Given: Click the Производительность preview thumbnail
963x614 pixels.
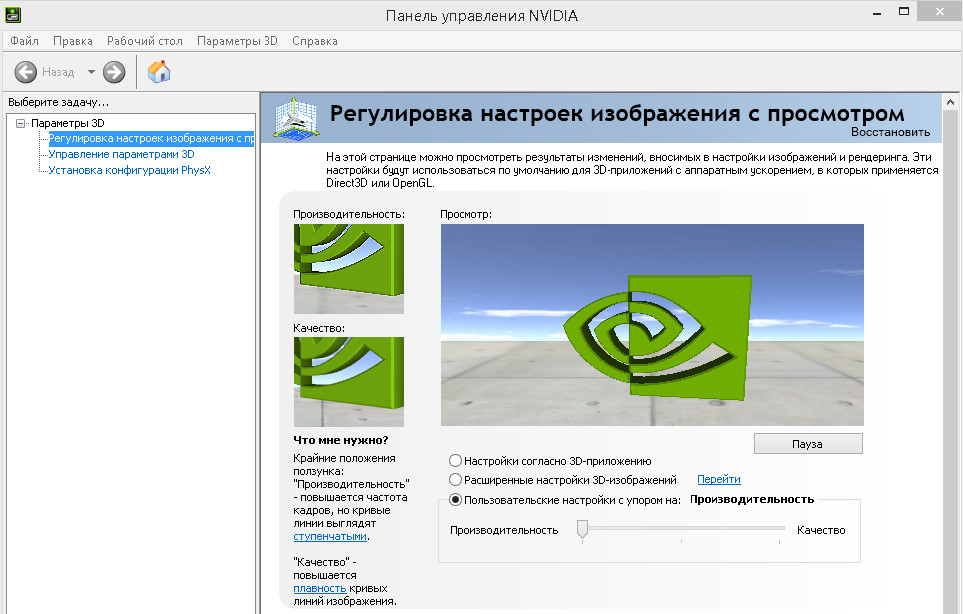Looking at the screenshot, I should coord(349,269).
